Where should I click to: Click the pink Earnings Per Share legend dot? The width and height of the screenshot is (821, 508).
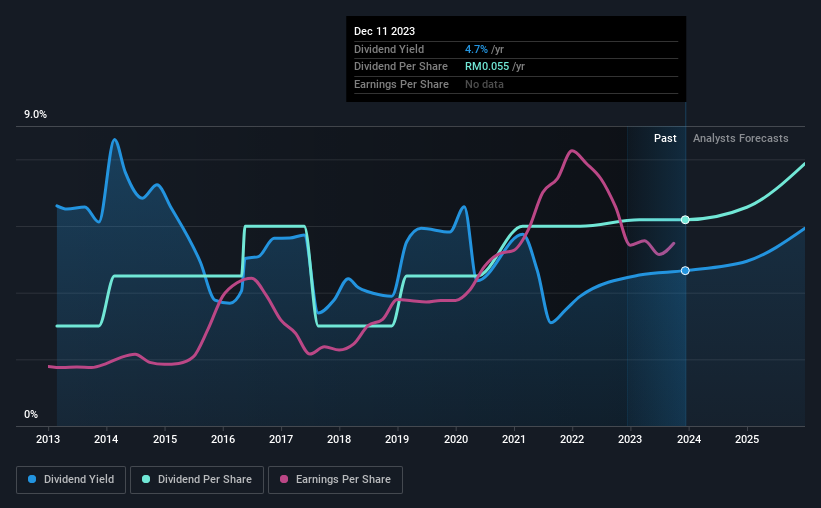[x=284, y=479]
